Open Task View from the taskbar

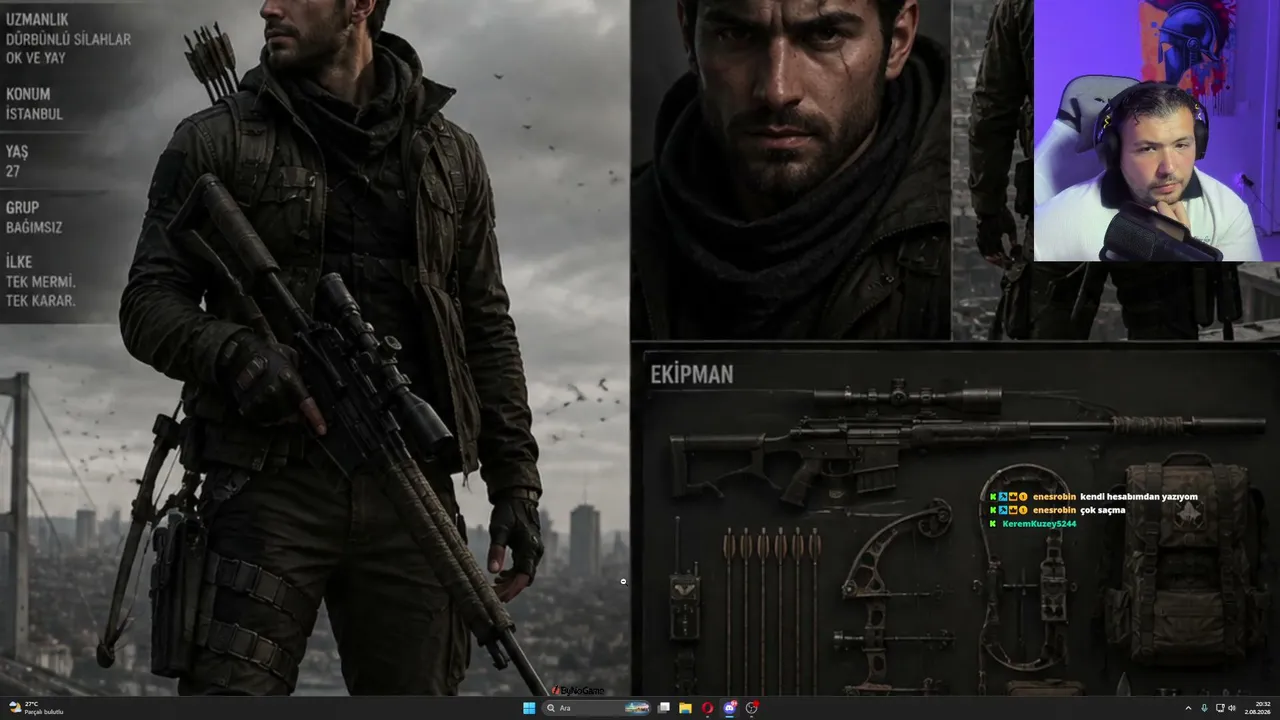pos(663,708)
